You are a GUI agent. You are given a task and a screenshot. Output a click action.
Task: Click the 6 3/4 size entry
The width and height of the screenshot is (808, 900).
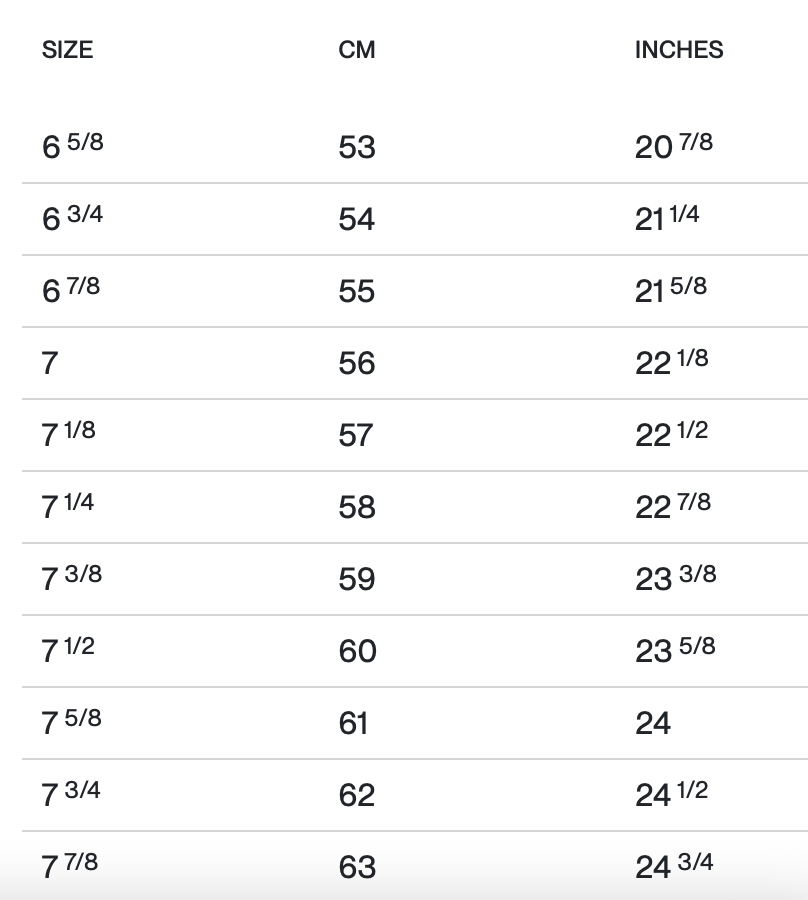(72, 218)
